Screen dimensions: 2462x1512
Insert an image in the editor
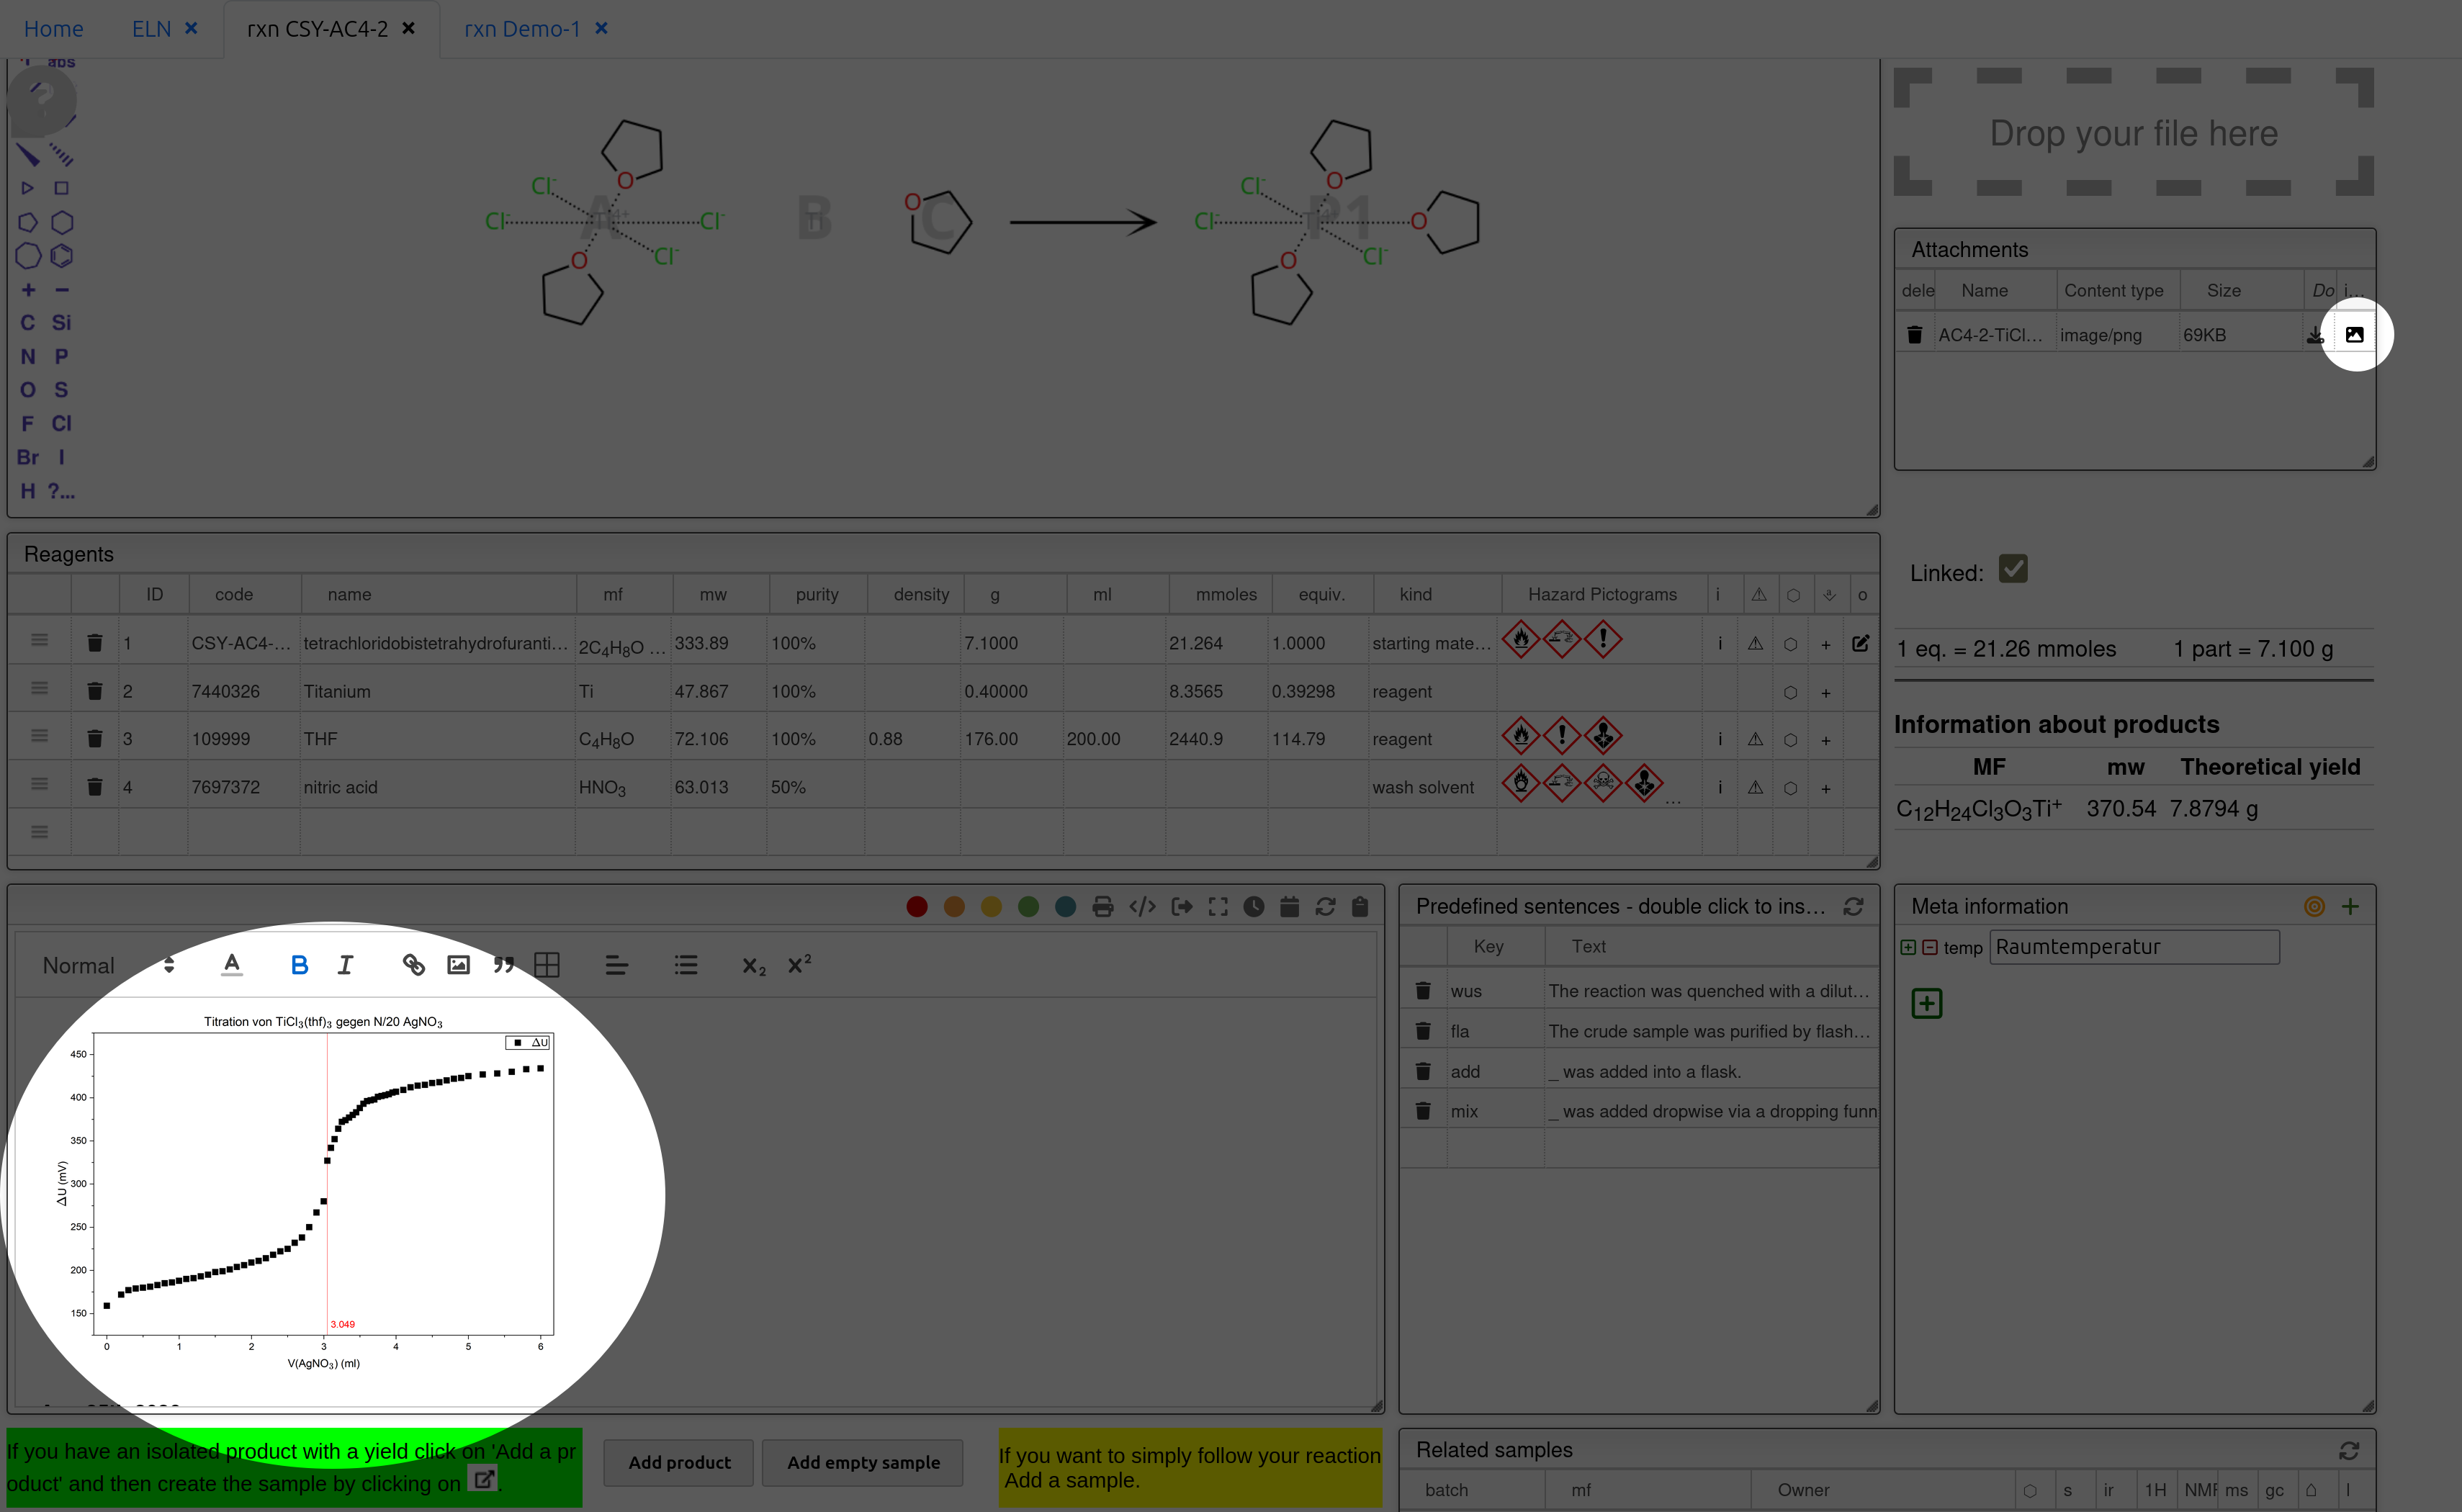[x=458, y=965]
